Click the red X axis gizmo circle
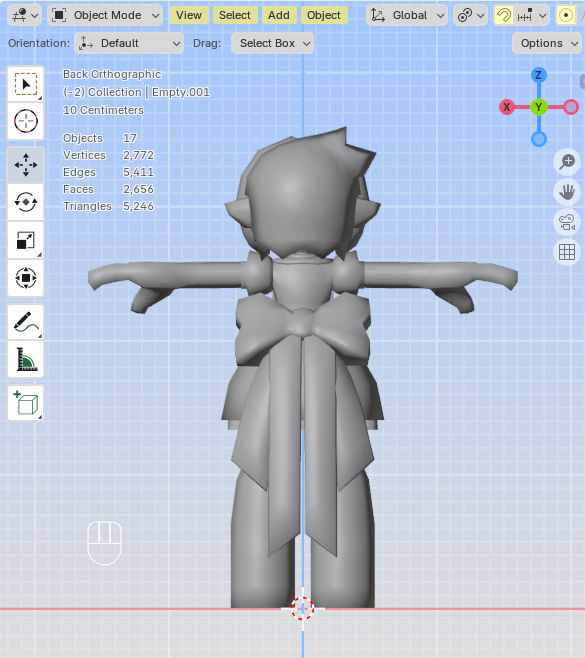This screenshot has height=658, width=585. (507, 107)
